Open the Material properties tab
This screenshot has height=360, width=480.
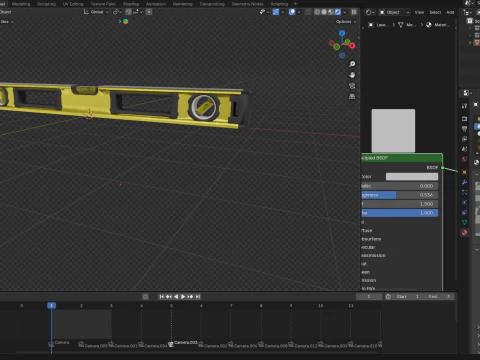tap(464, 232)
